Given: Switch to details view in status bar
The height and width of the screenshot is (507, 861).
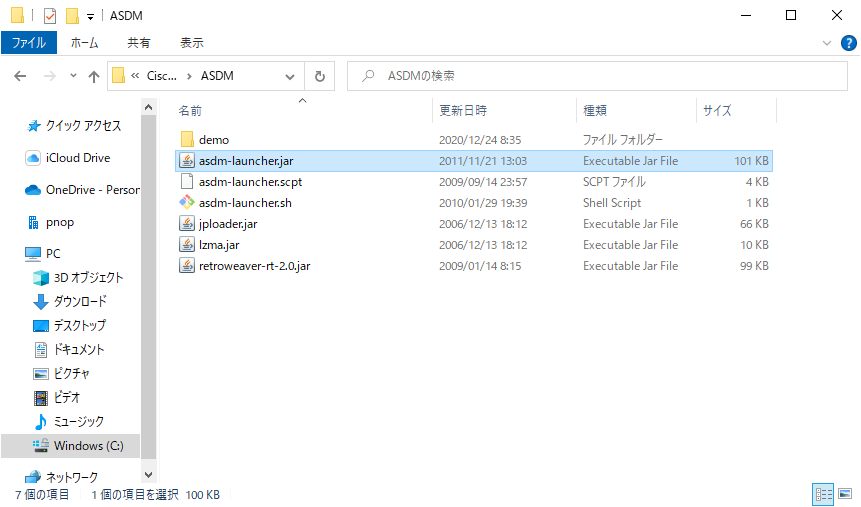Looking at the screenshot, I should (x=823, y=494).
